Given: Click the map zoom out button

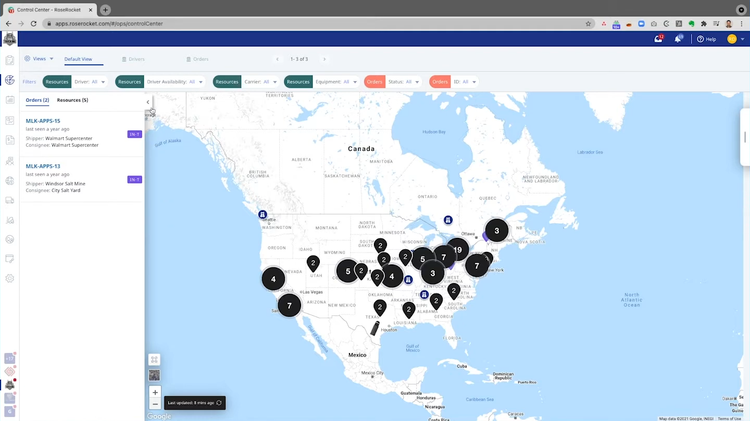Looking at the screenshot, I should coord(155,405).
